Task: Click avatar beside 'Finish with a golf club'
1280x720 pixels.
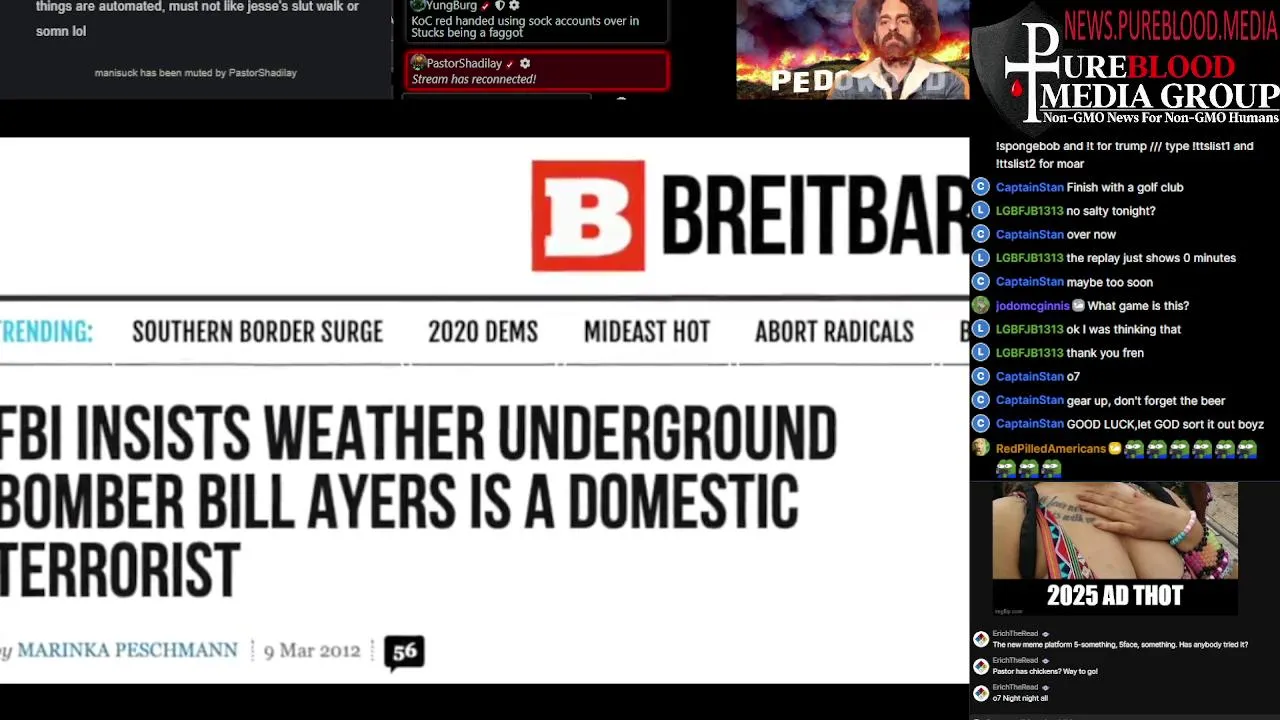Action: [x=980, y=187]
